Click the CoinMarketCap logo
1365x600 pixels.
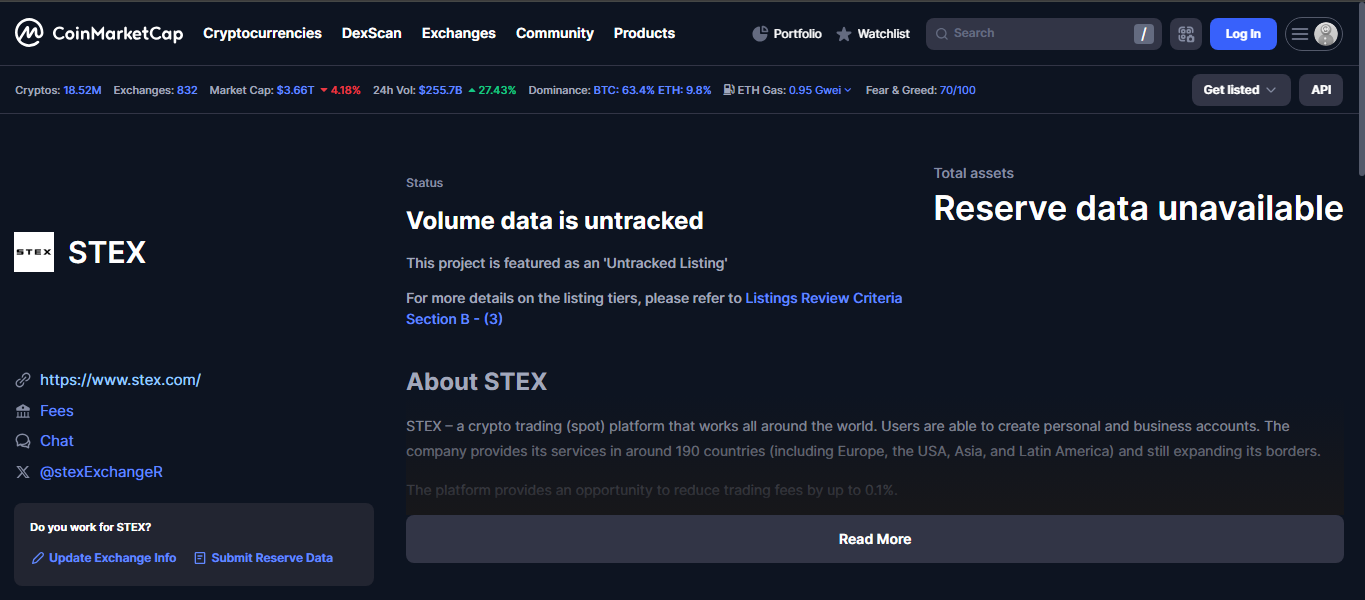pos(99,33)
